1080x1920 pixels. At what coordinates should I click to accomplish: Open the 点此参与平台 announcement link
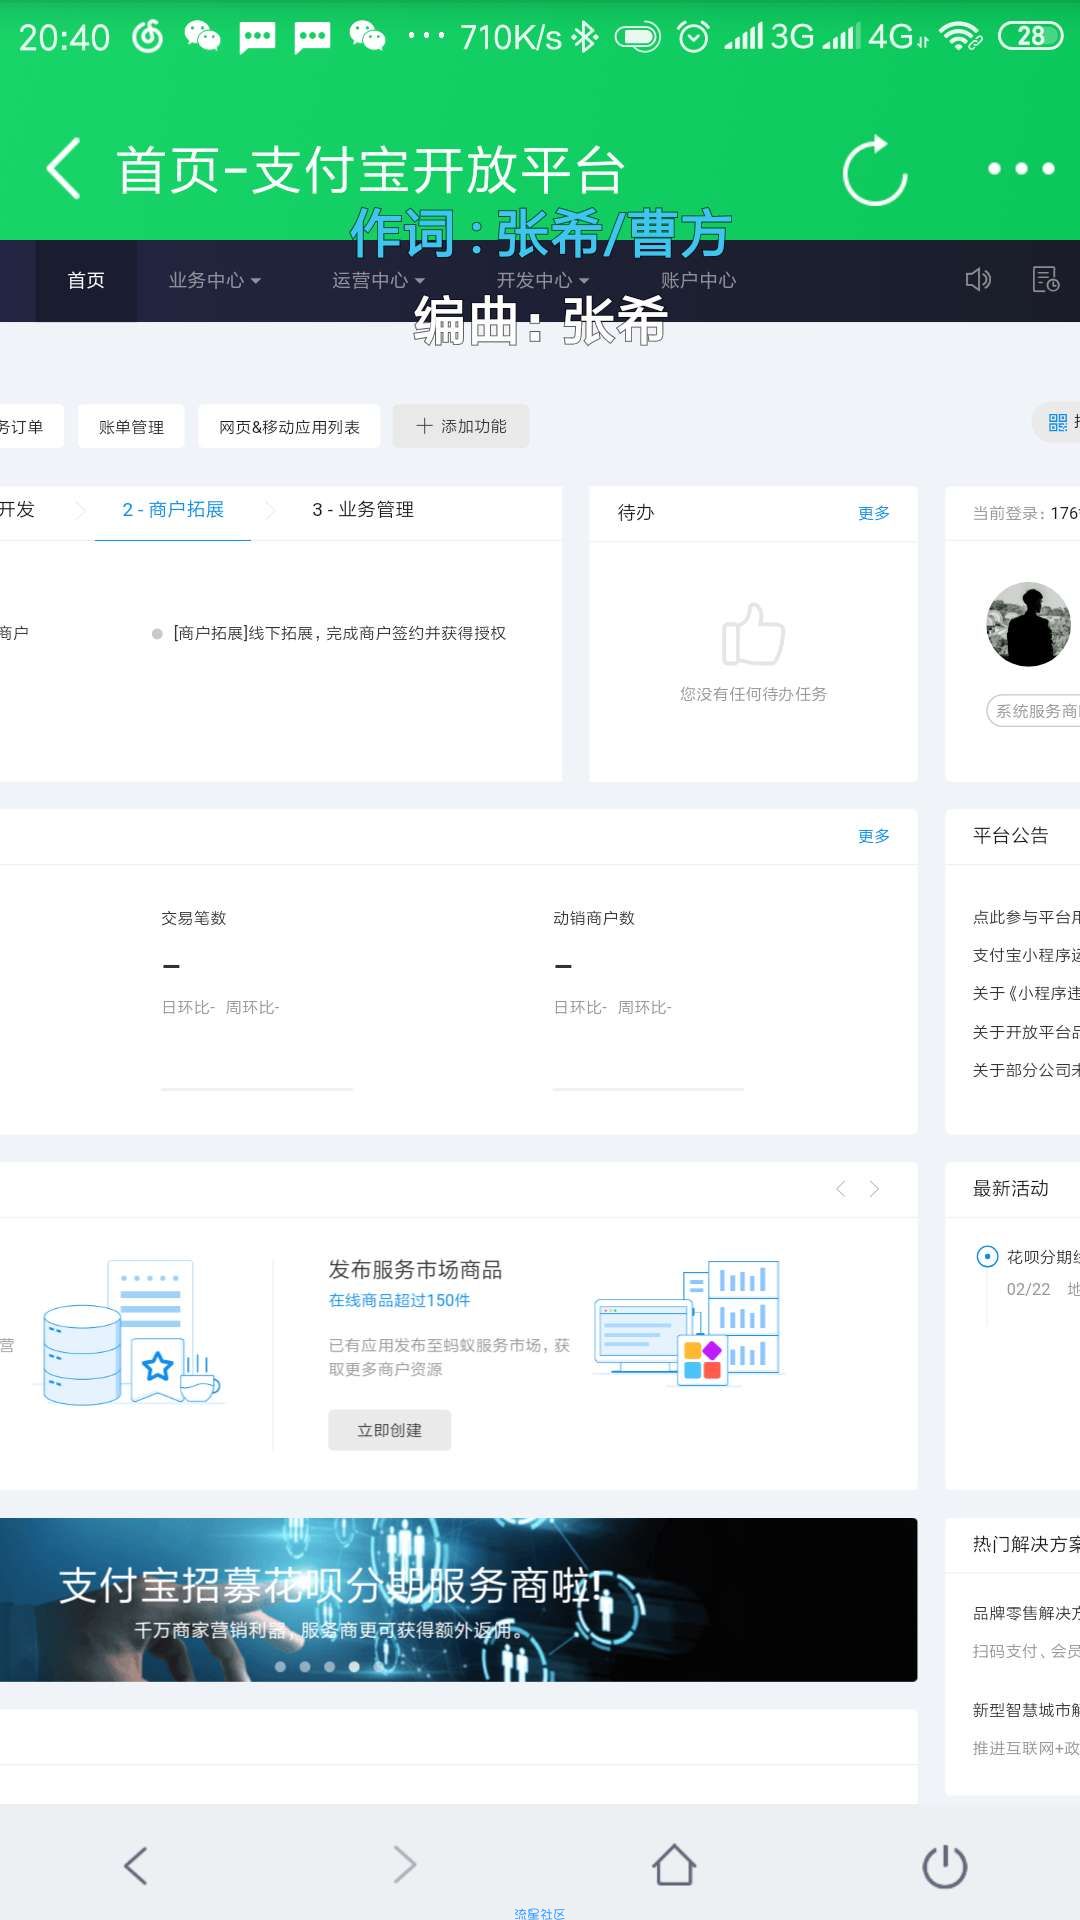click(1026, 917)
